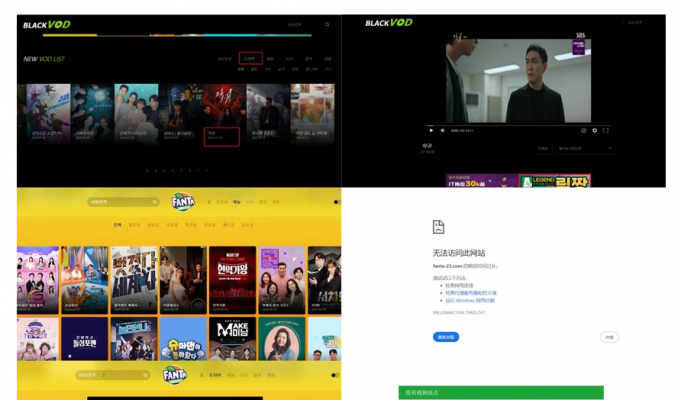Click the blue 重新加载 reload button
Screen dimensions: 681x400
coord(446,337)
